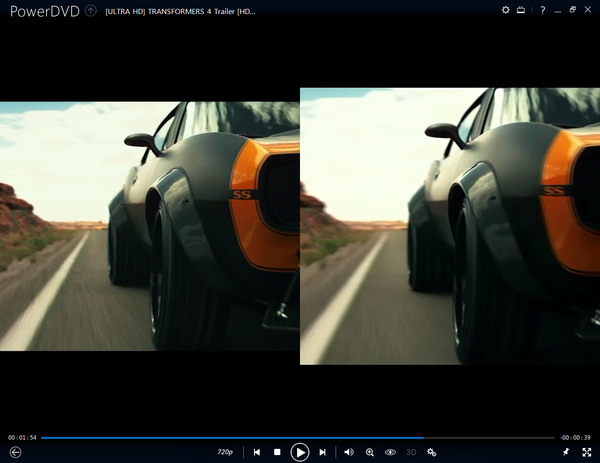Click the Transformers 4 Trailer title
Image resolution: width=600 pixels, height=463 pixels.
pyautogui.click(x=180, y=11)
